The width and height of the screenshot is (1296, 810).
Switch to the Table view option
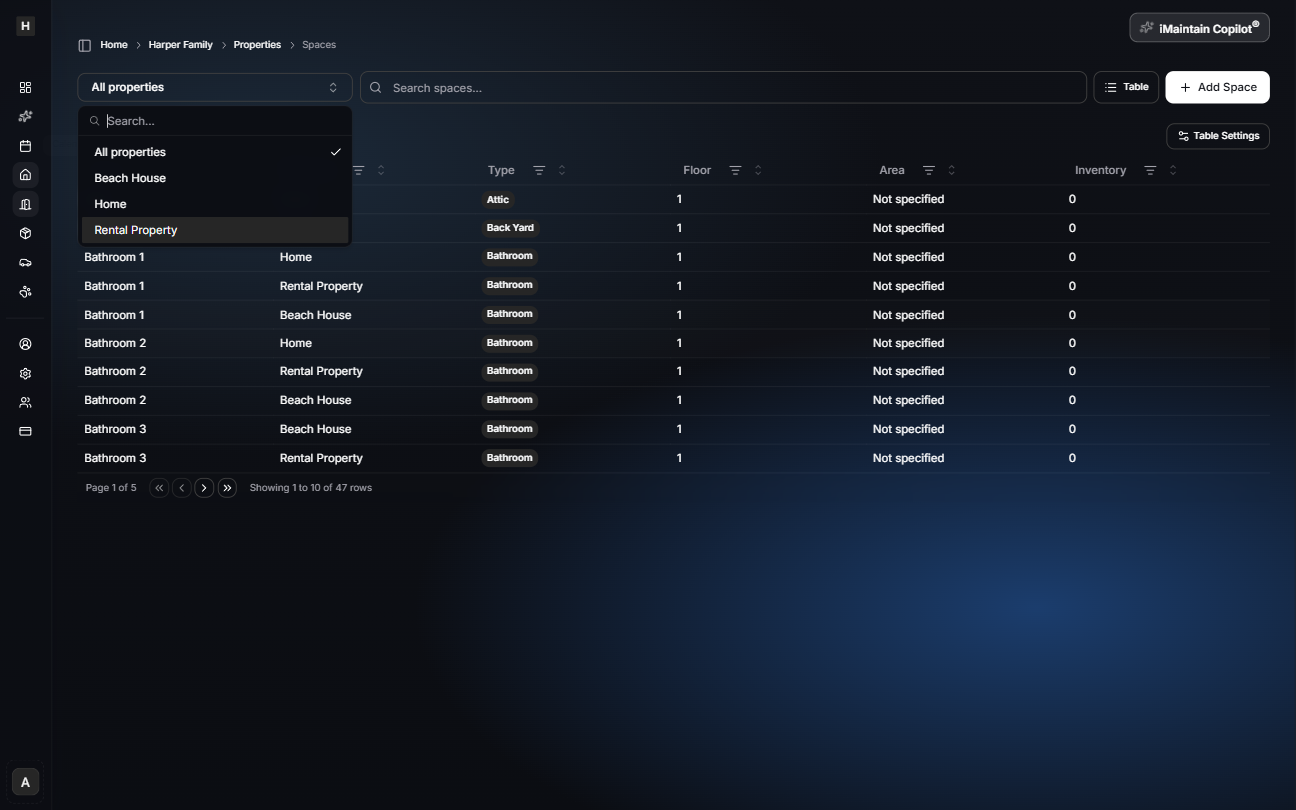click(1126, 87)
